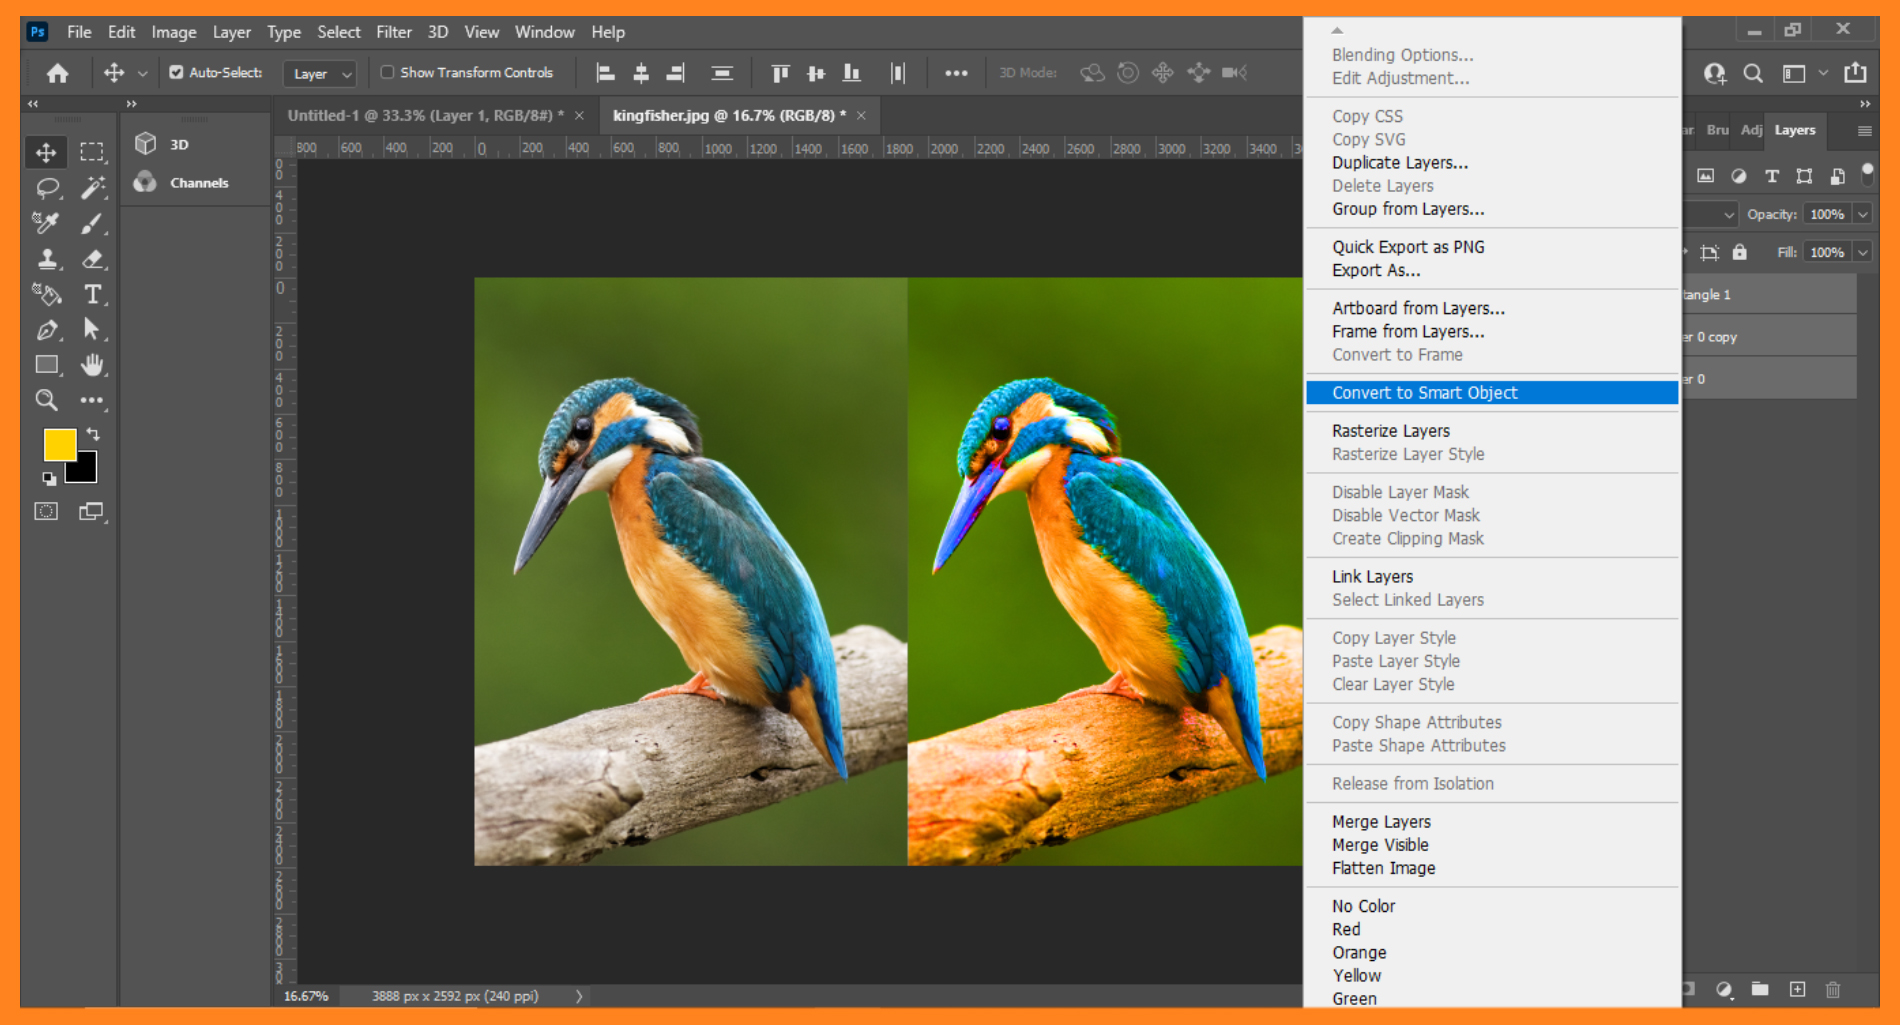Select the Zoom tool

click(46, 400)
